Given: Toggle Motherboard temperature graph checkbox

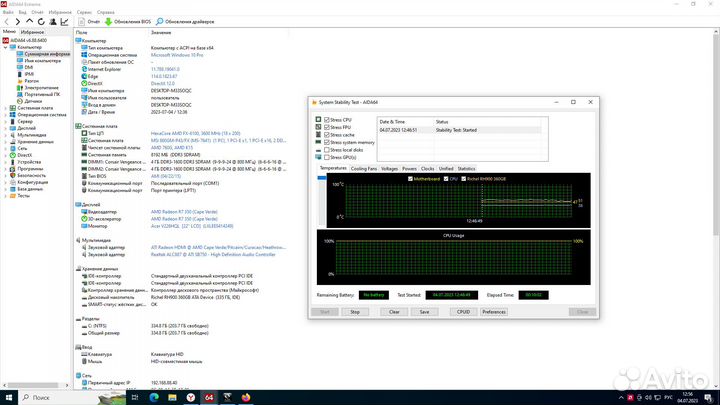Looking at the screenshot, I should [410, 179].
